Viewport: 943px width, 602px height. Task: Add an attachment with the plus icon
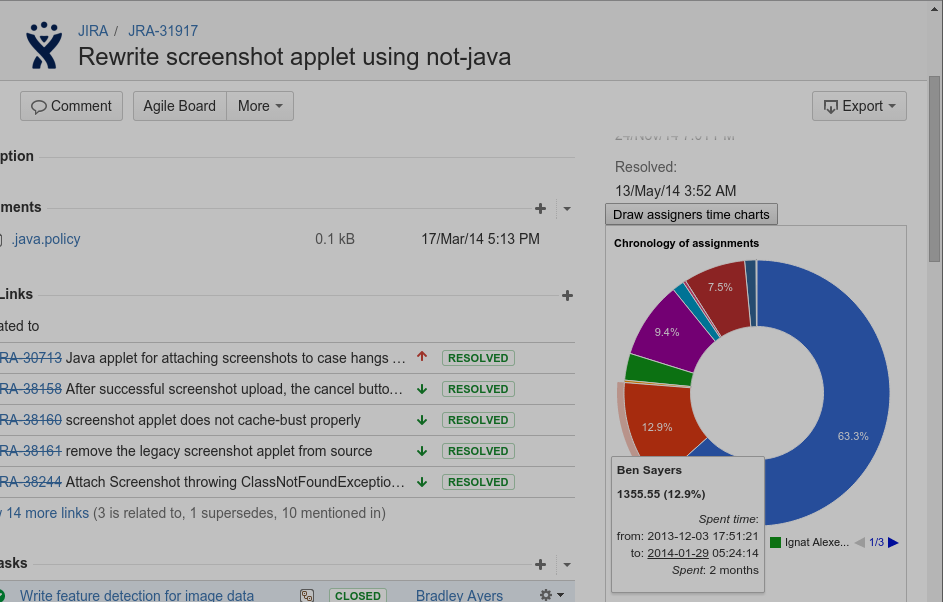[540, 208]
